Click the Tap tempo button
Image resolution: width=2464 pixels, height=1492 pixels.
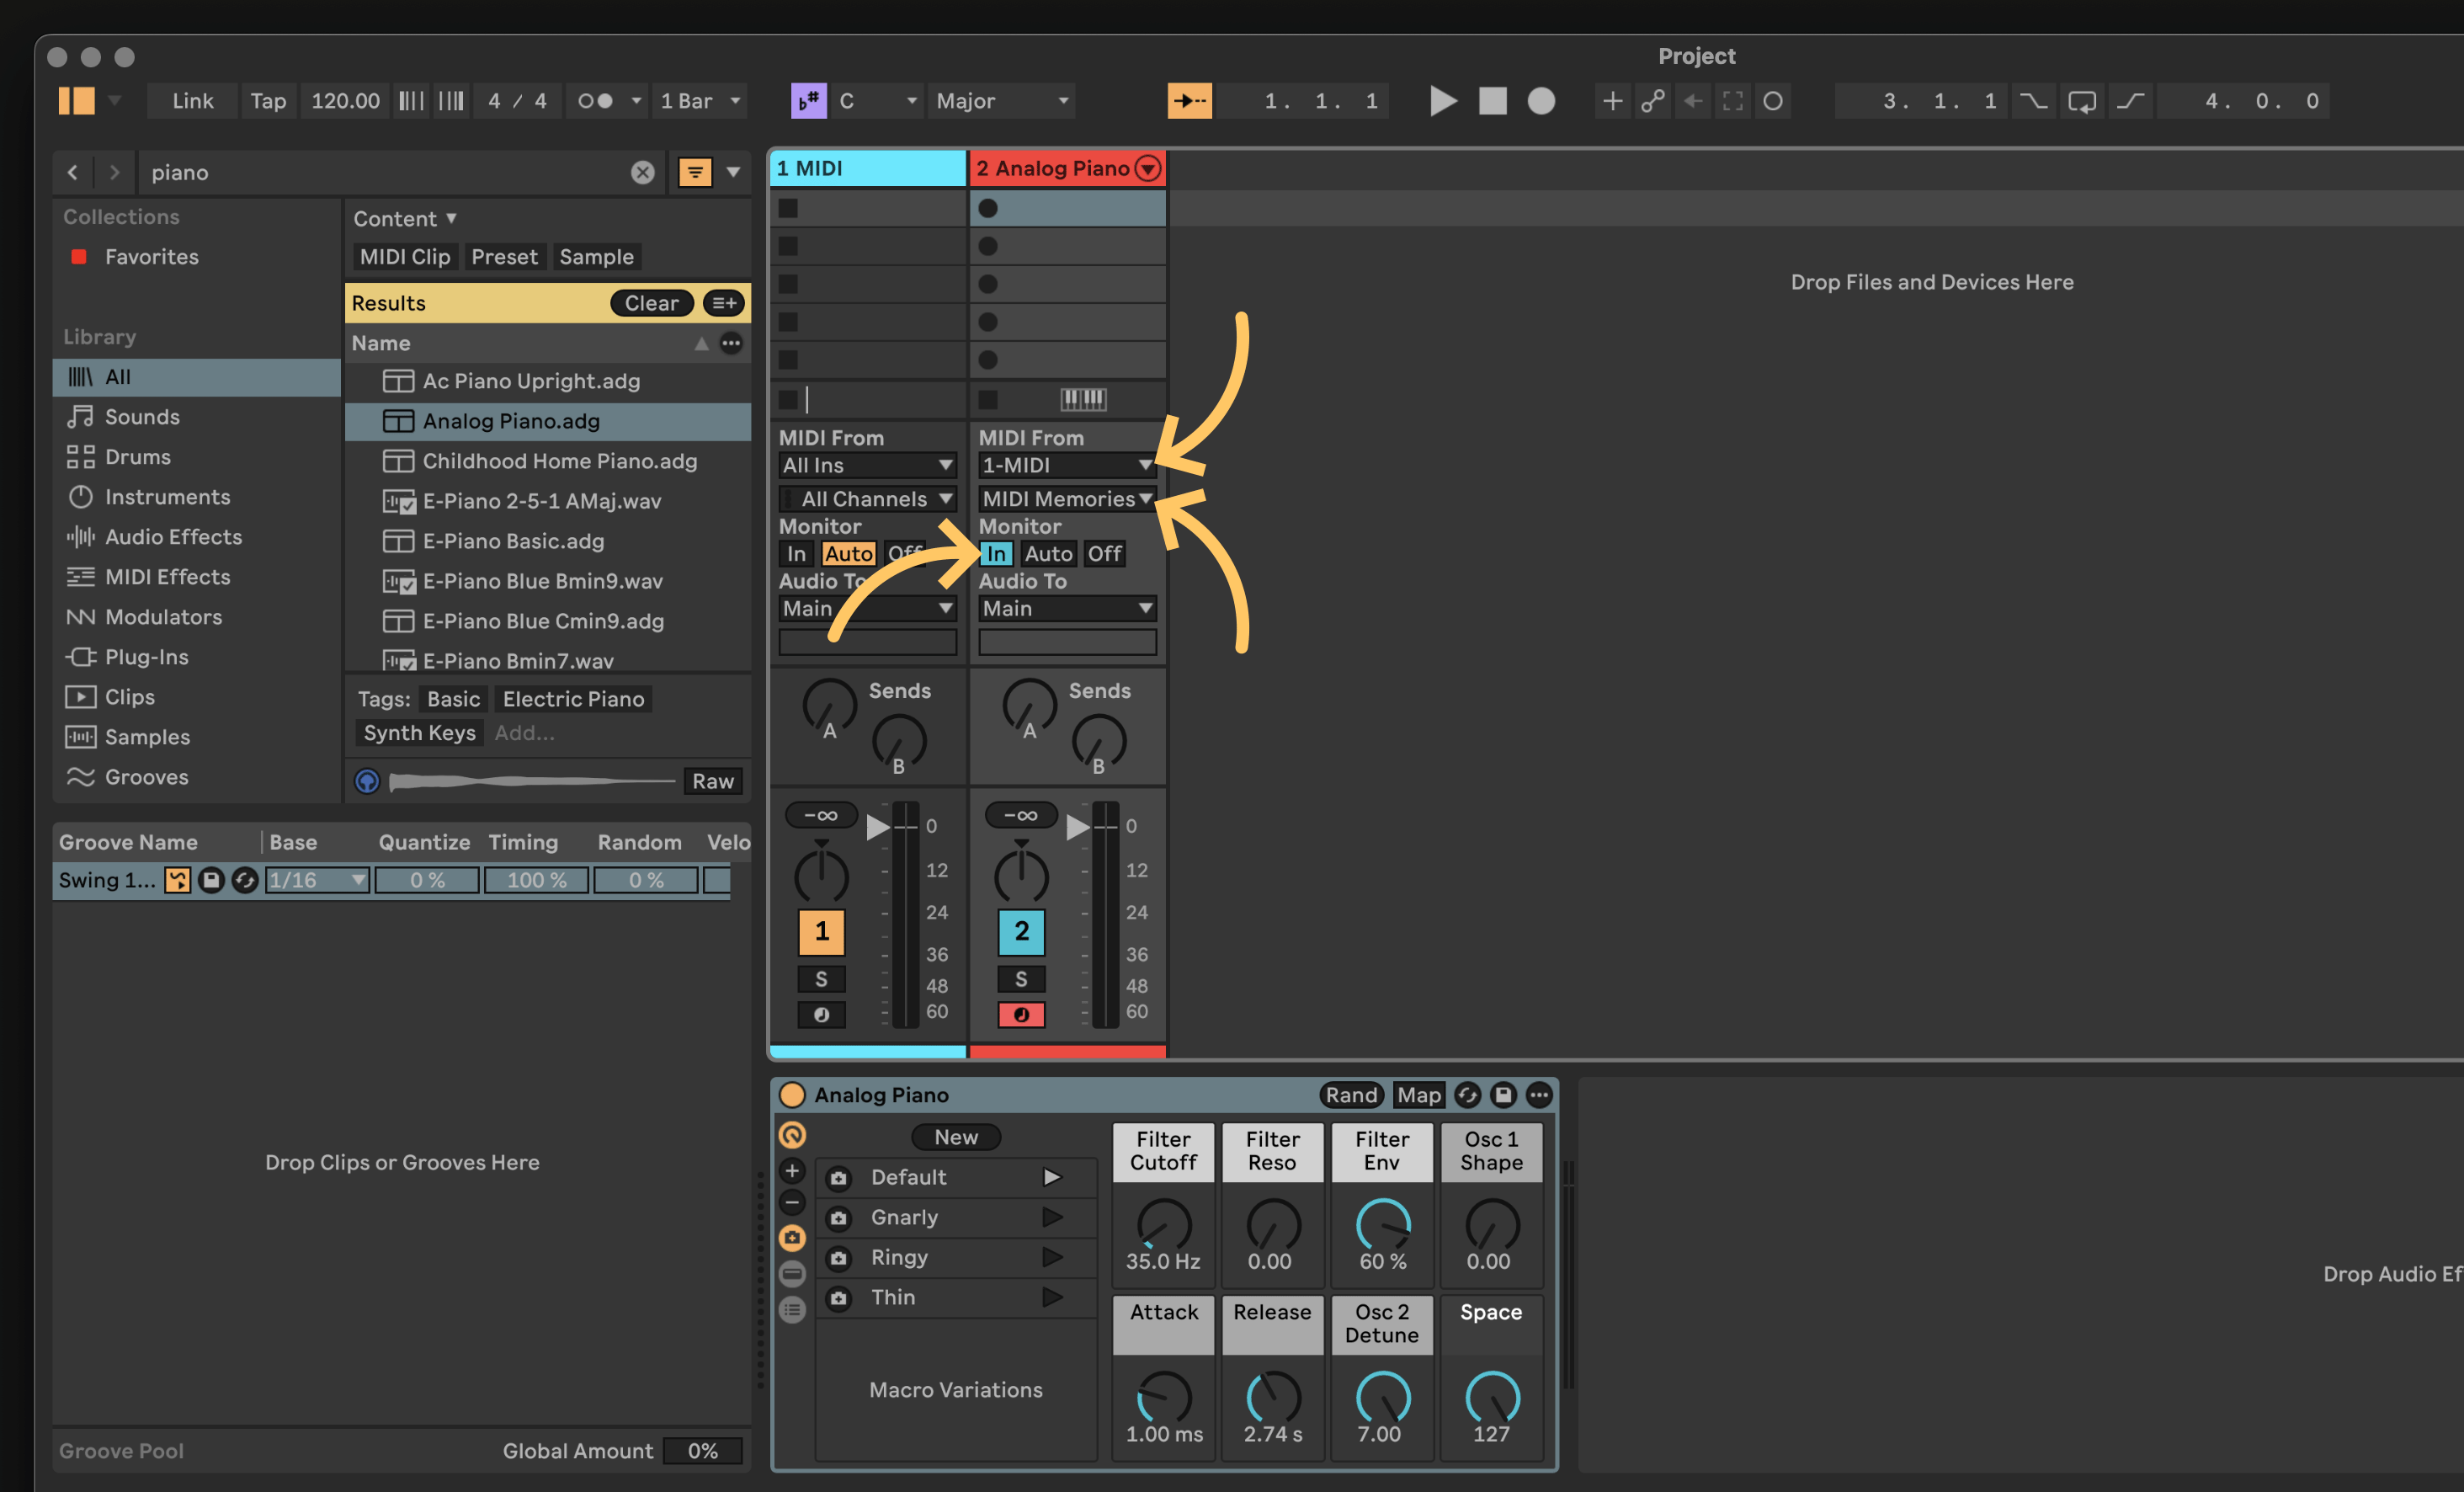click(x=268, y=101)
